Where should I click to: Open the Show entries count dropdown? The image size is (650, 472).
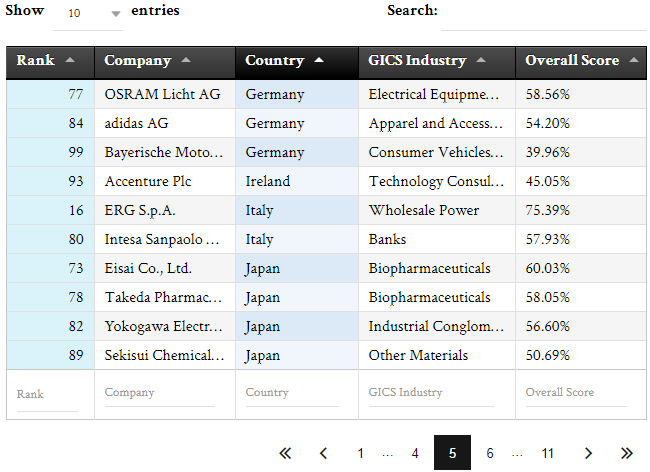click(x=88, y=14)
